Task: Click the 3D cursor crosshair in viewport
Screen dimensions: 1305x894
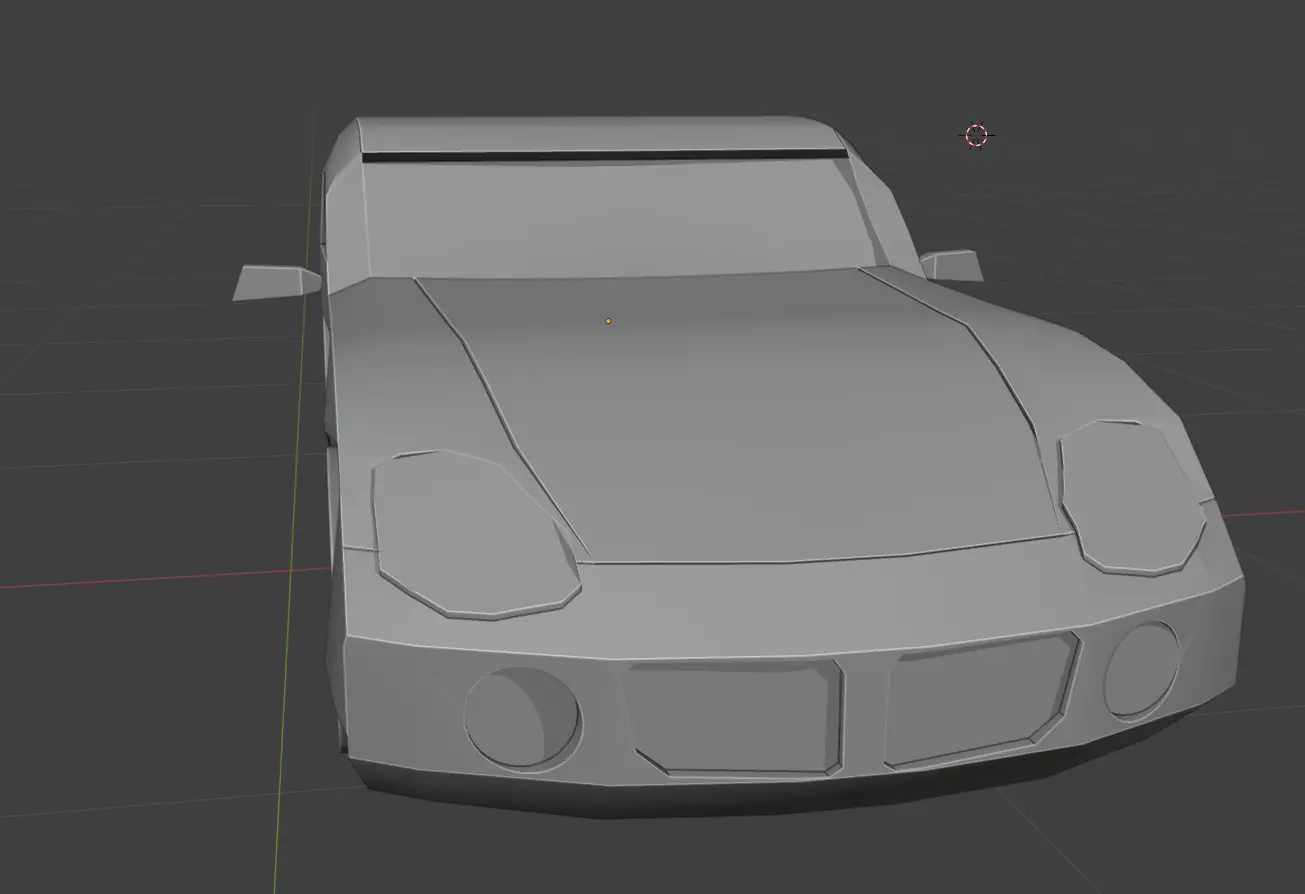Action: click(x=977, y=135)
